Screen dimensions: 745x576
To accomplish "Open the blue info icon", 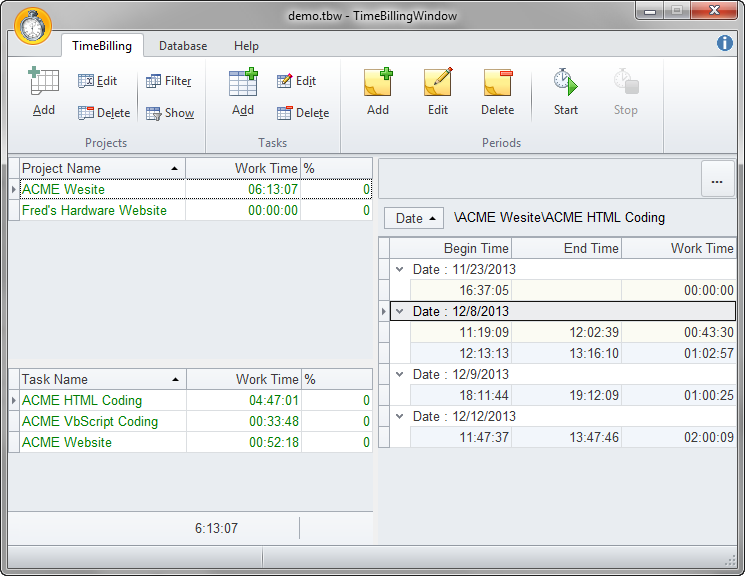I will point(725,43).
